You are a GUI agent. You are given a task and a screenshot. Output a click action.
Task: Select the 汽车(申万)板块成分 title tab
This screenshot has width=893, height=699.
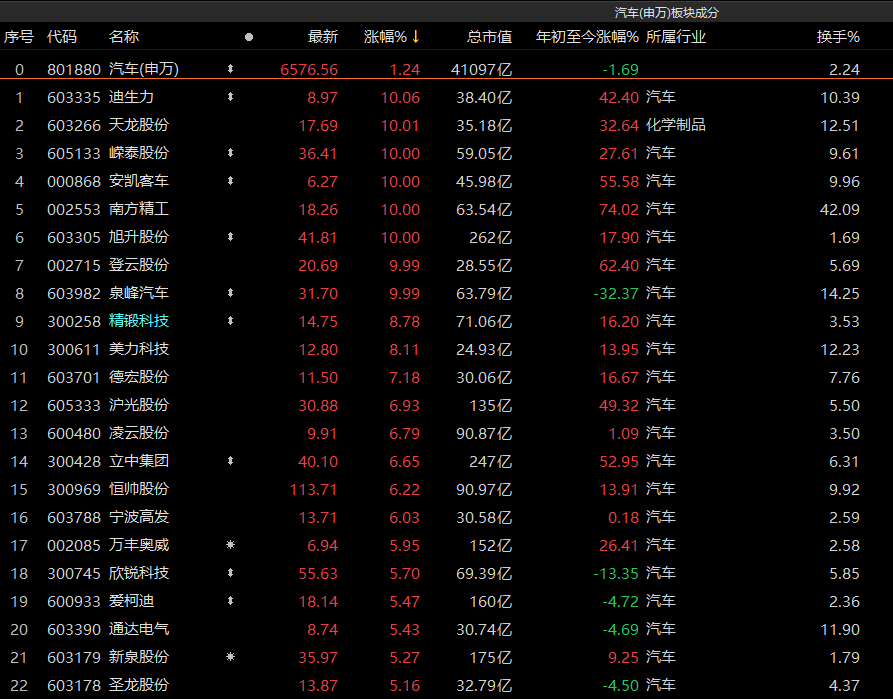click(667, 13)
